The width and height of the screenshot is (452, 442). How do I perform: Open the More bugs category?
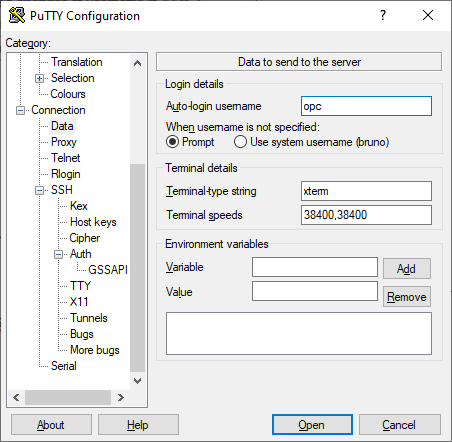(95, 350)
